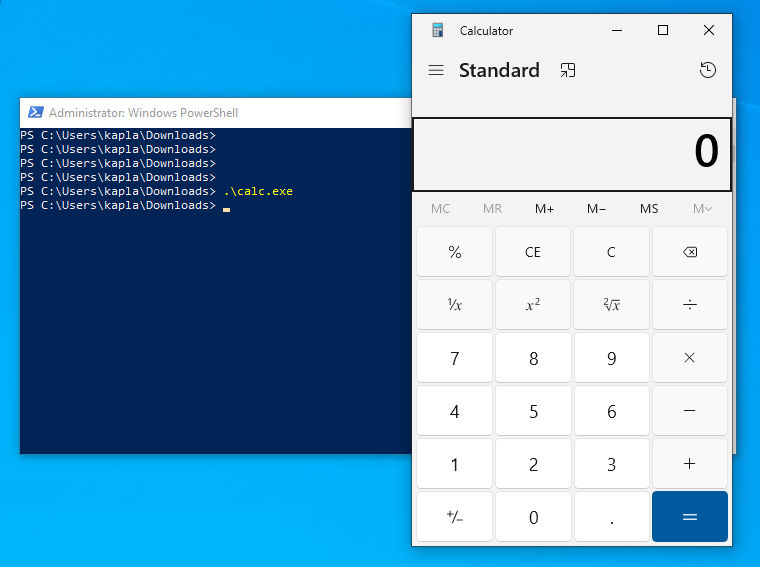Click the square root key
The width and height of the screenshot is (760, 567).
click(x=612, y=305)
